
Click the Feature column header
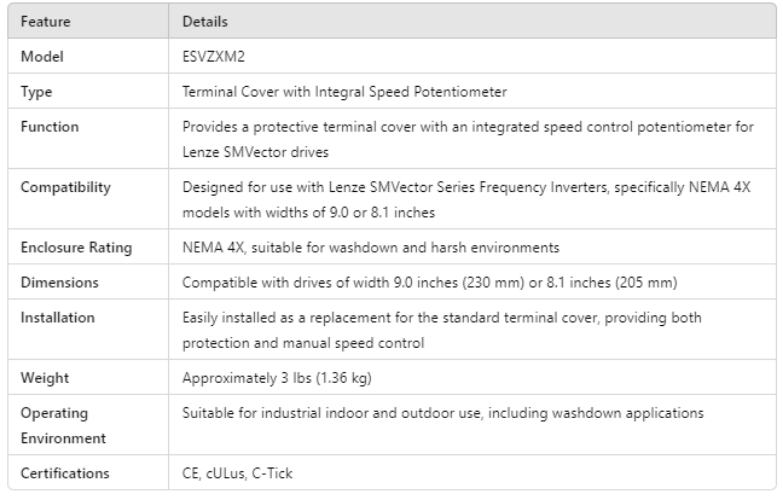tap(46, 20)
